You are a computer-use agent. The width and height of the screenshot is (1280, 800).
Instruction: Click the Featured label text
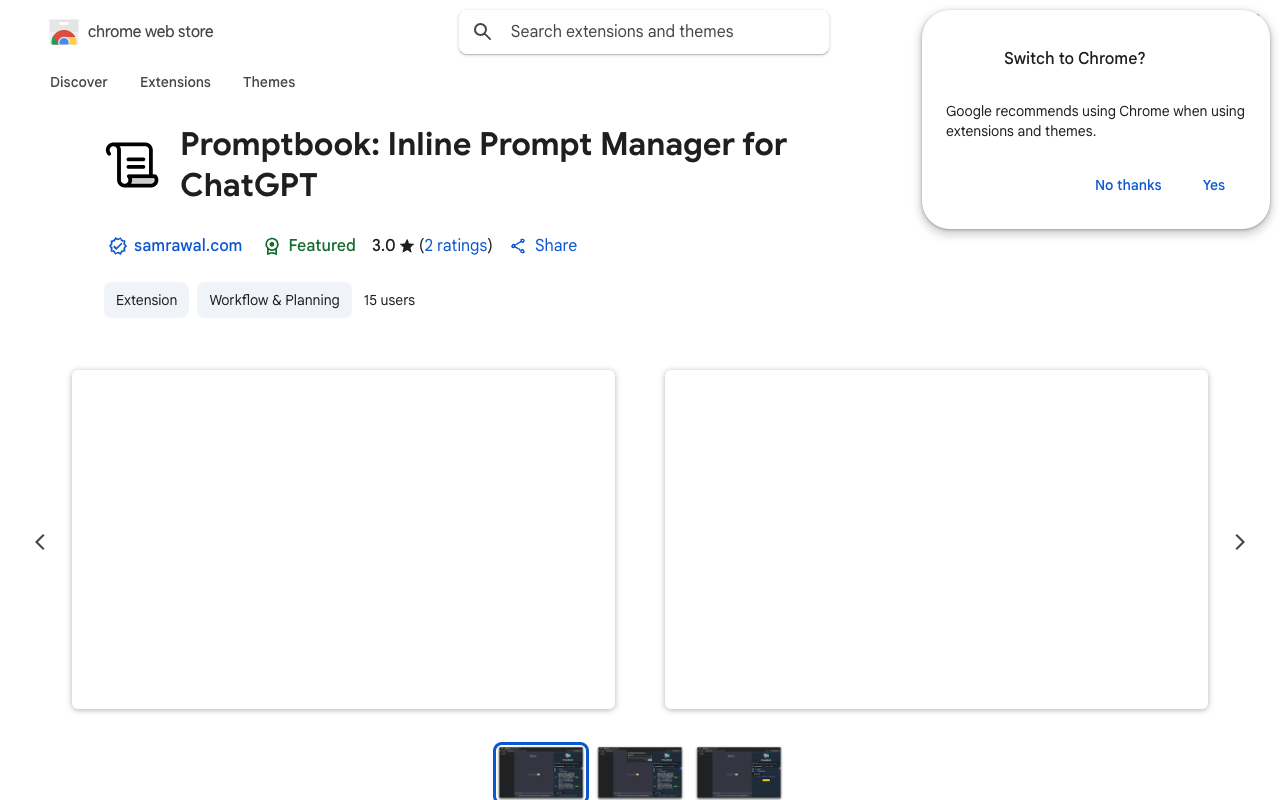[x=322, y=245]
